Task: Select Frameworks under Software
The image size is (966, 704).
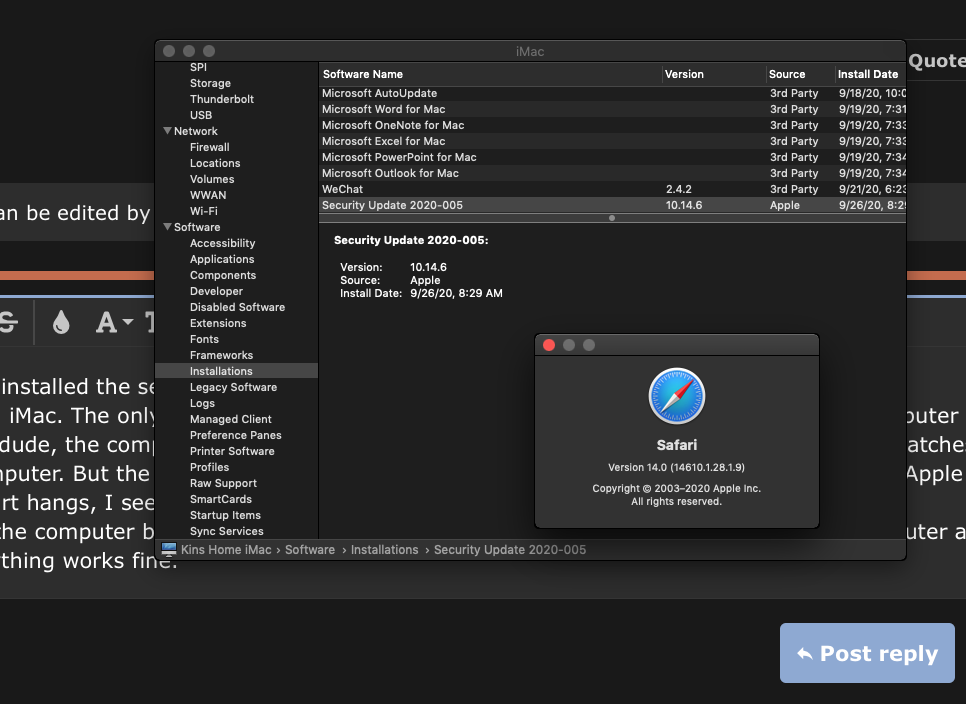Action: tap(221, 355)
